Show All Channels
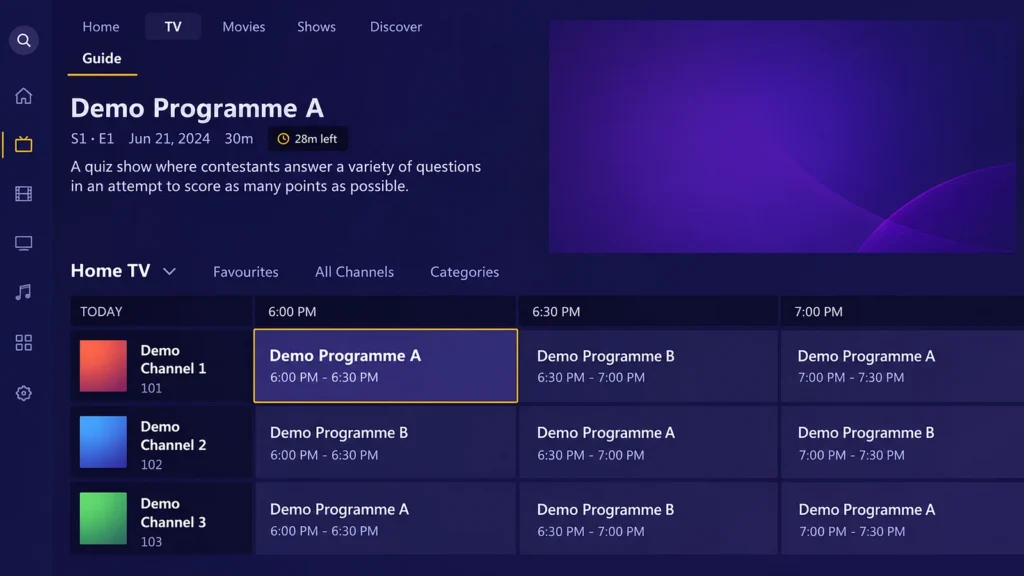The height and width of the screenshot is (576, 1024). pos(354,272)
